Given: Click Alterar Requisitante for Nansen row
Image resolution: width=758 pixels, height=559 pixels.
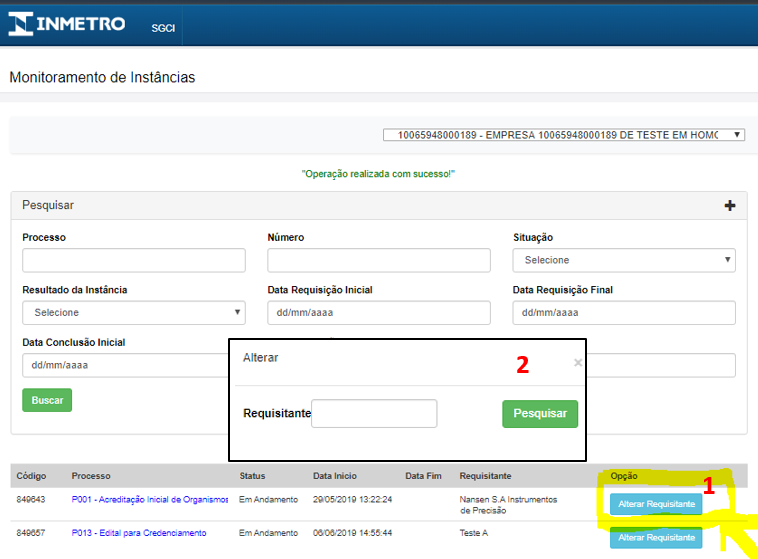Looking at the screenshot, I should (x=656, y=505).
